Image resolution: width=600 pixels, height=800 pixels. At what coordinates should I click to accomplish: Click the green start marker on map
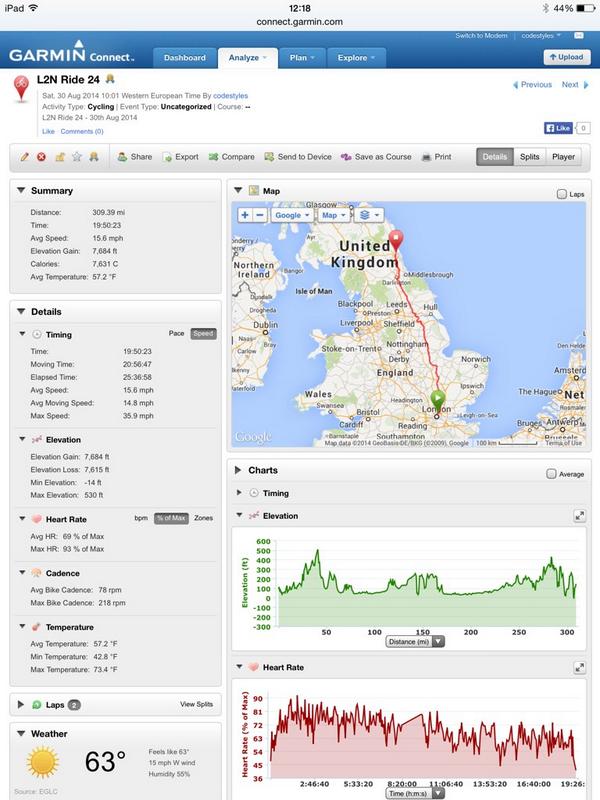438,399
